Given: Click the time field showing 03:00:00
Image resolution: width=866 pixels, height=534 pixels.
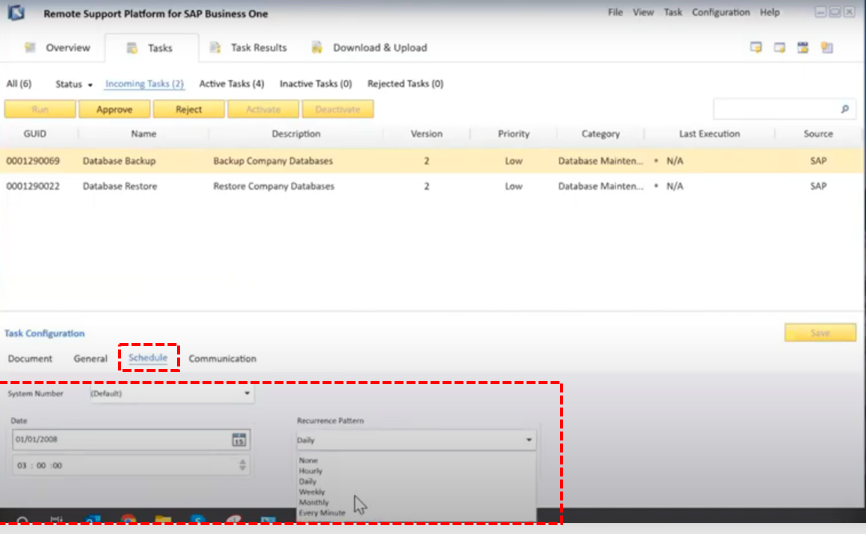Looking at the screenshot, I should coord(131,466).
